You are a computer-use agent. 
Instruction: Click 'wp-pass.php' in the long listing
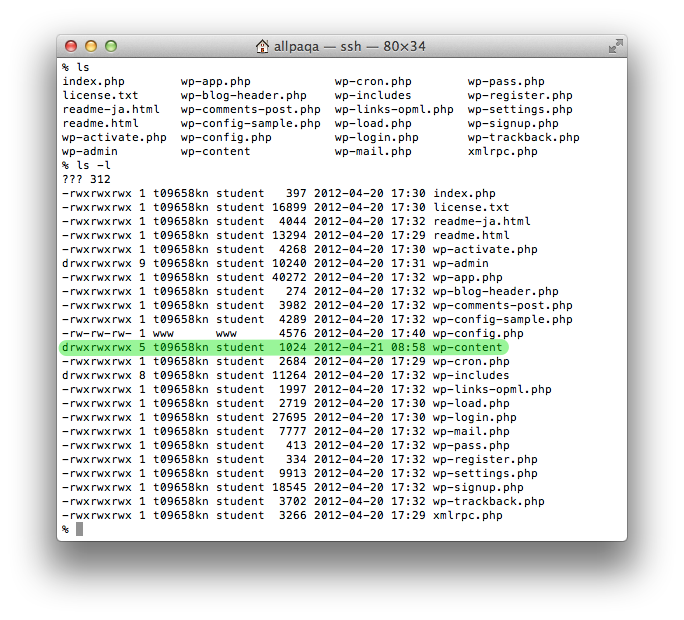tap(471, 445)
